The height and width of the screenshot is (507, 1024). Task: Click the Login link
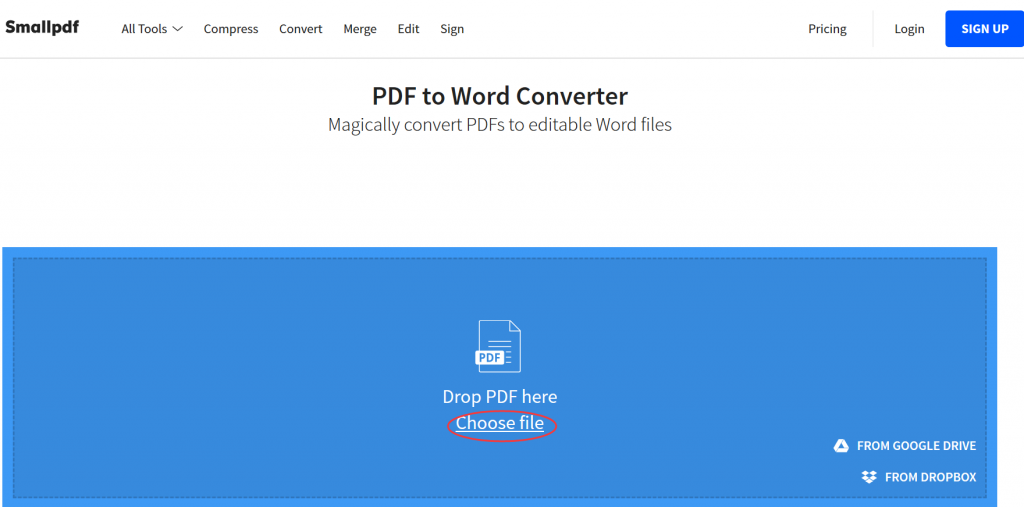(909, 29)
